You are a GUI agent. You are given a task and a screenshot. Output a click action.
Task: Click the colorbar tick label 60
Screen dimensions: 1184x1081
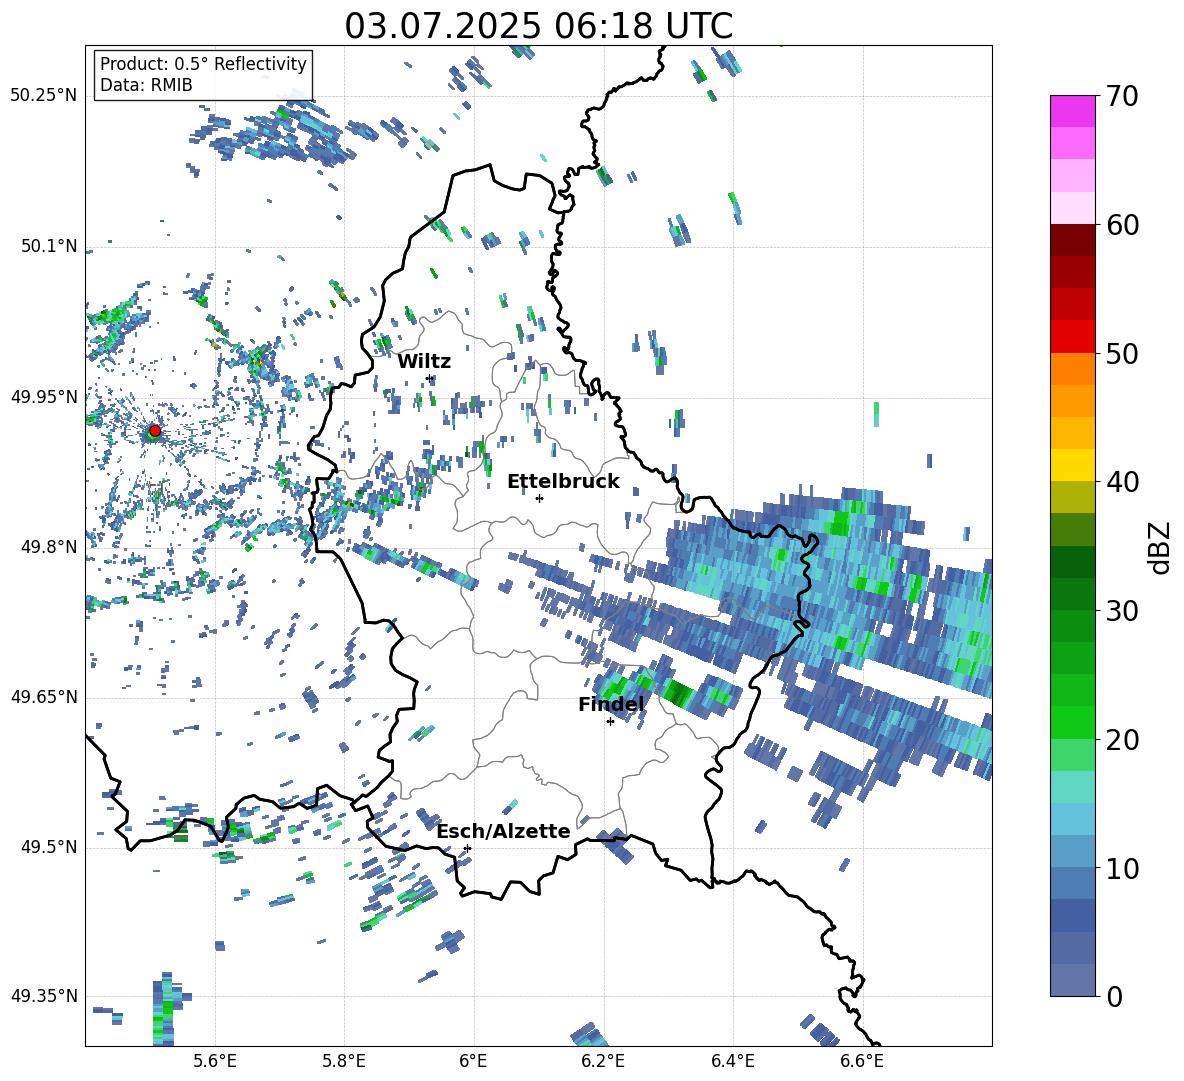click(x=1123, y=225)
